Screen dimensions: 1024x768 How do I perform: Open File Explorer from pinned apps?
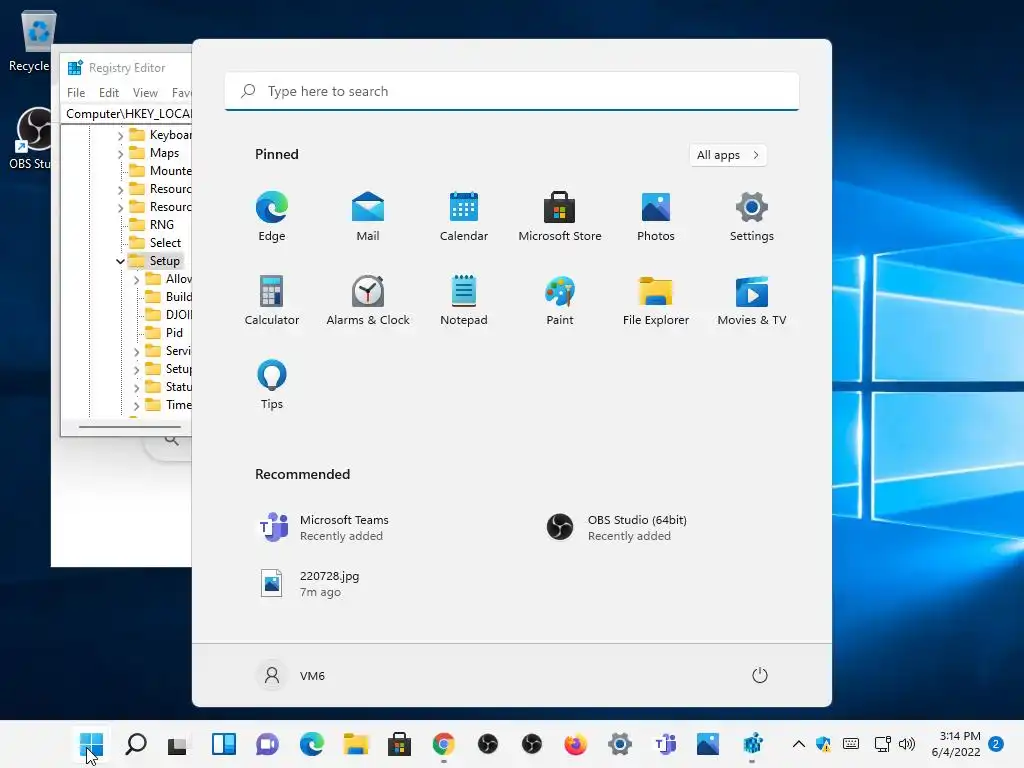(x=656, y=300)
